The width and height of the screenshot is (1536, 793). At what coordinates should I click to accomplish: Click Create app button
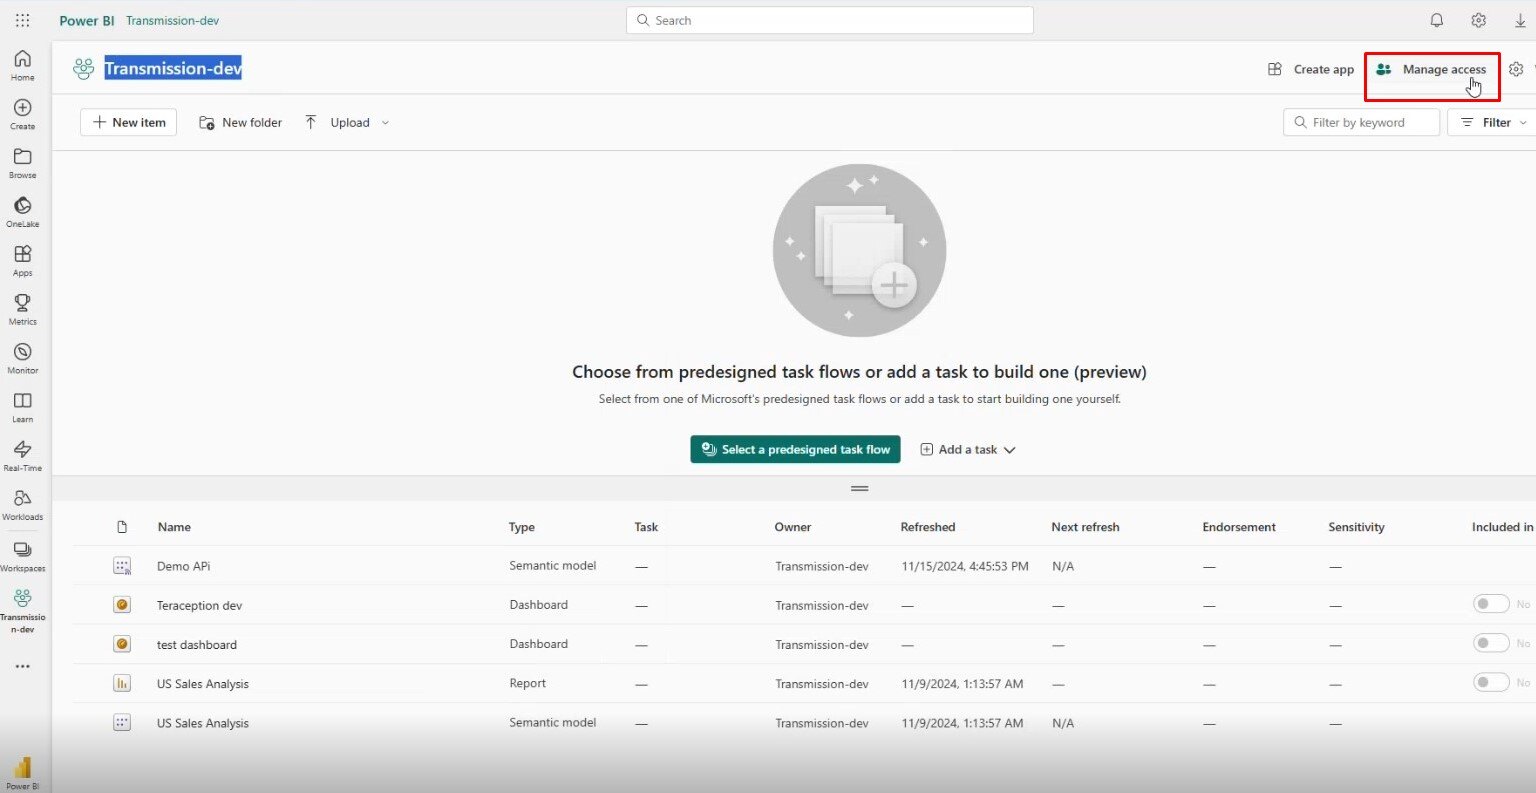tap(1310, 69)
